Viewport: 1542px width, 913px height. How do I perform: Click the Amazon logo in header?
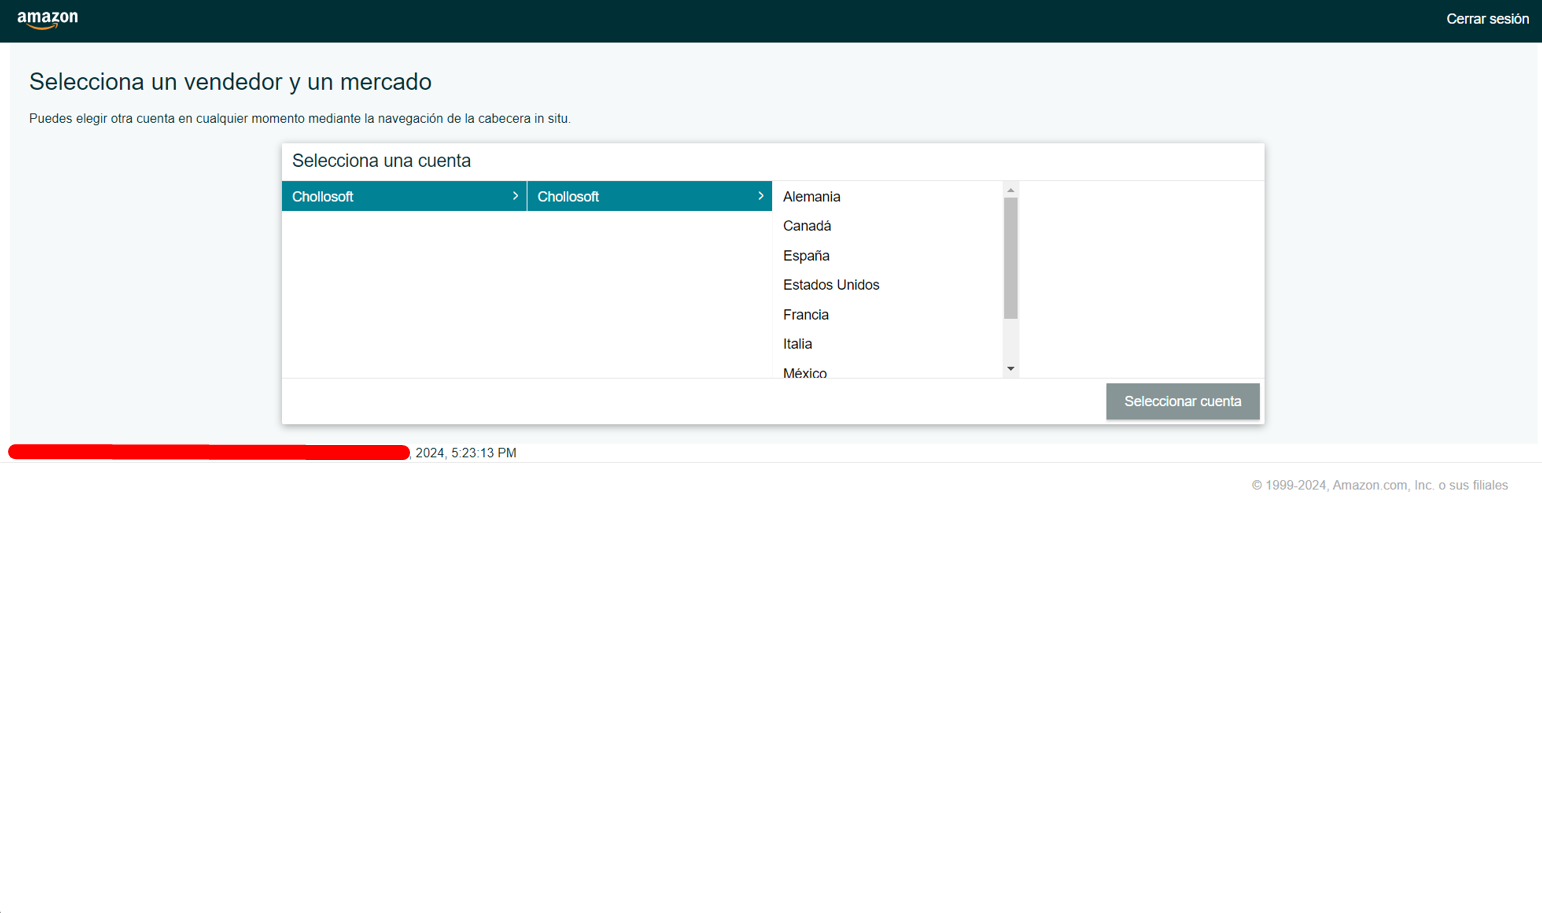click(47, 19)
